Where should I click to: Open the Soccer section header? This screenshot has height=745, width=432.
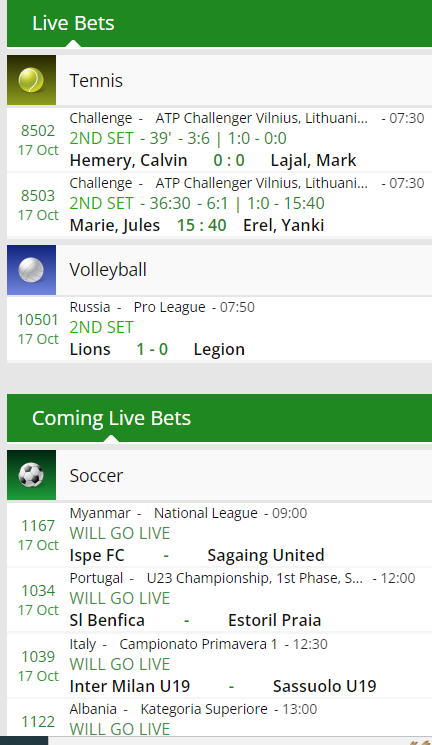click(220, 475)
